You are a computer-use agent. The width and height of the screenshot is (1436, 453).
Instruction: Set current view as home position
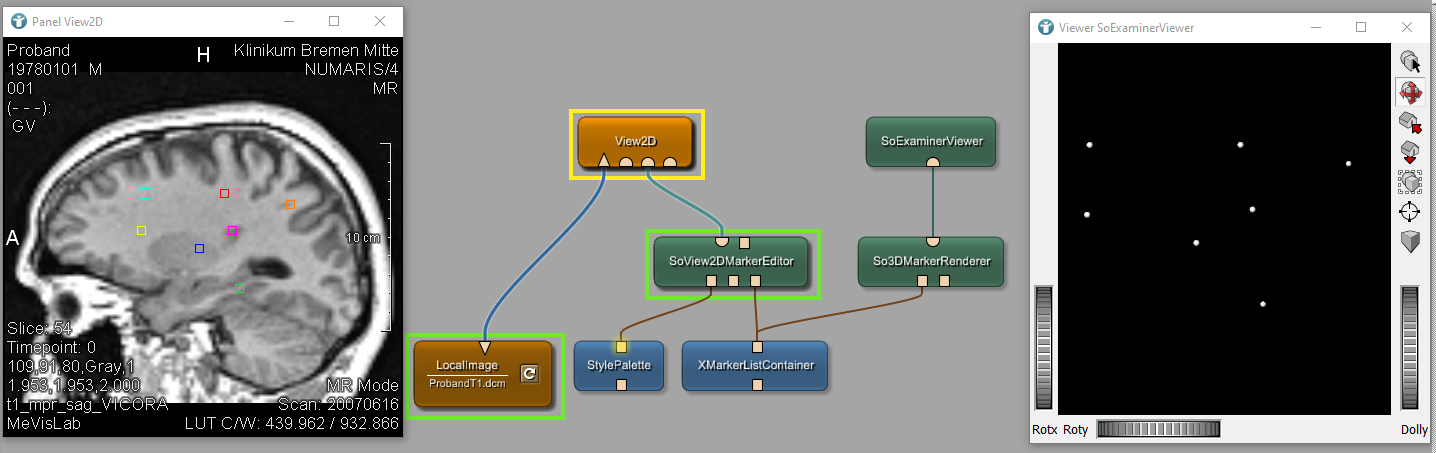click(x=1410, y=152)
